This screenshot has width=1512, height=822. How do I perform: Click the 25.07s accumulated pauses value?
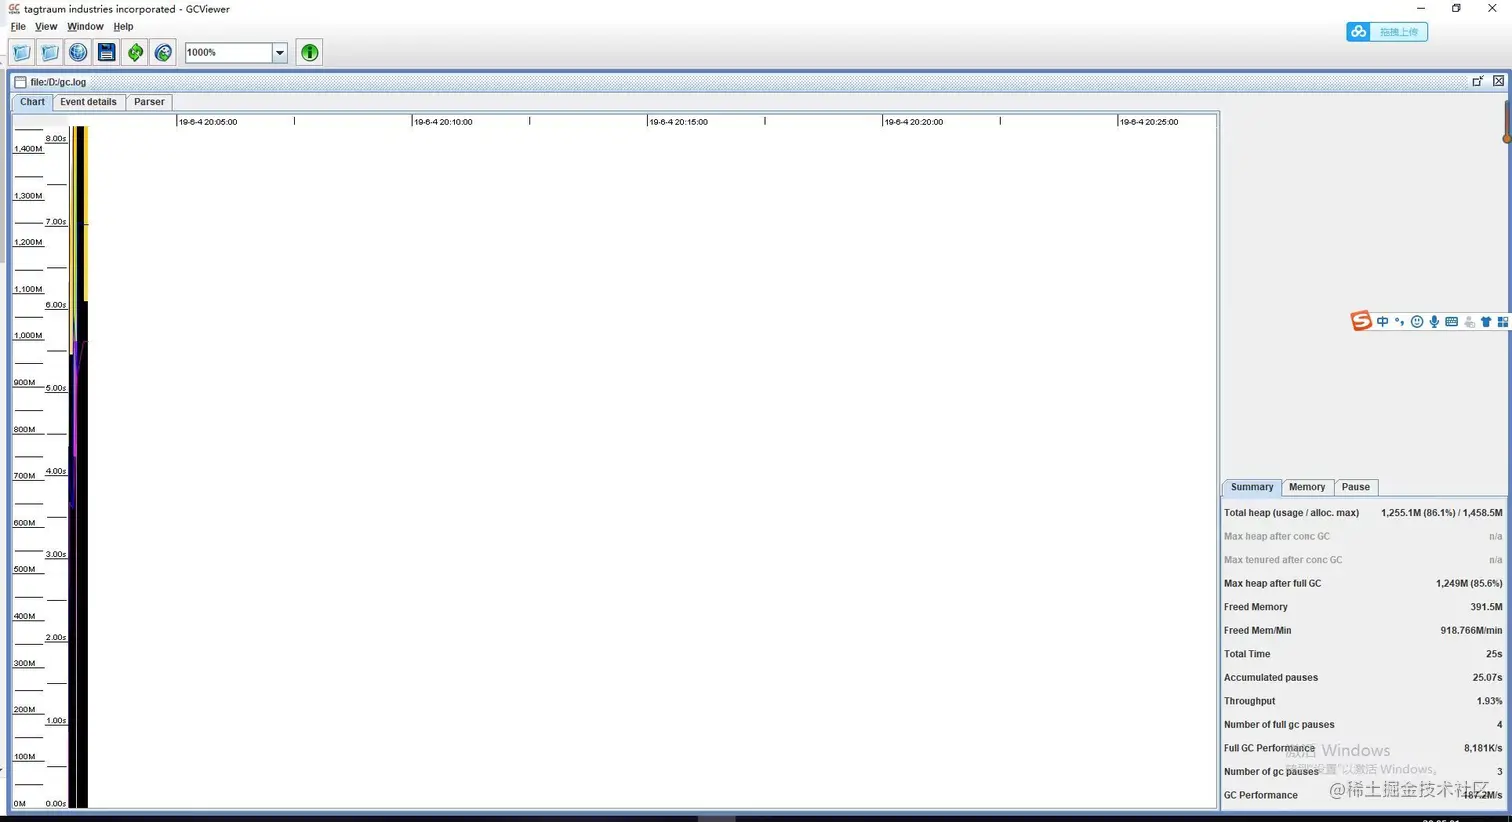[1487, 678]
